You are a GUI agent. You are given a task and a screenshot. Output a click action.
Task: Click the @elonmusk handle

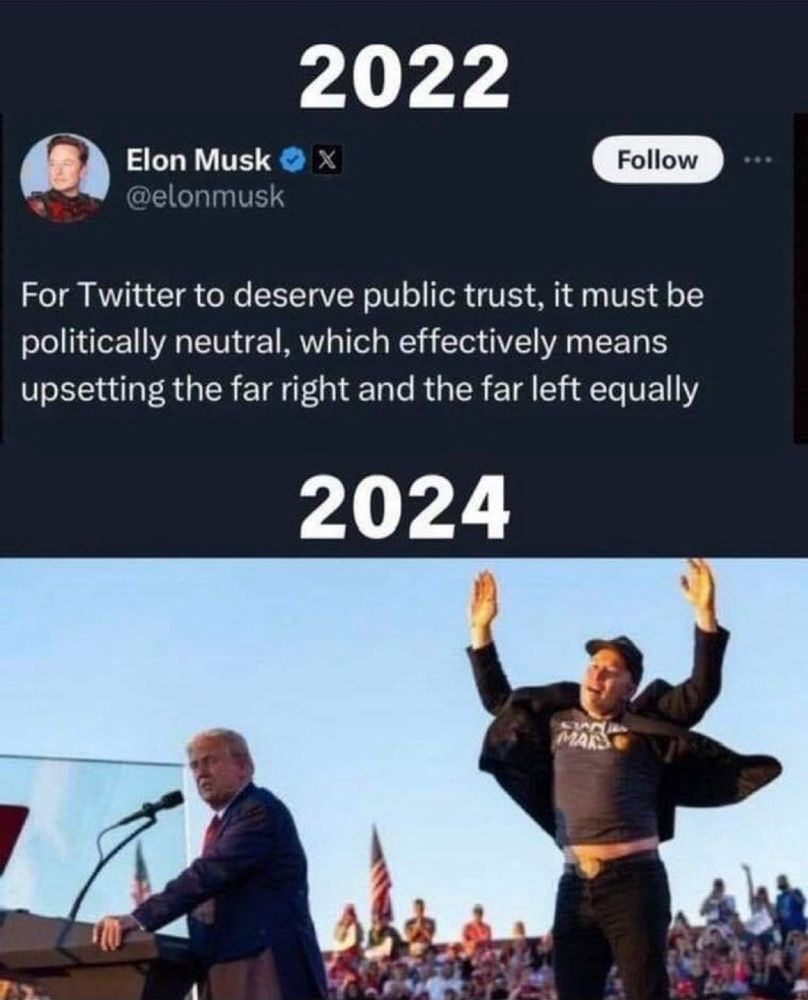pos(205,198)
